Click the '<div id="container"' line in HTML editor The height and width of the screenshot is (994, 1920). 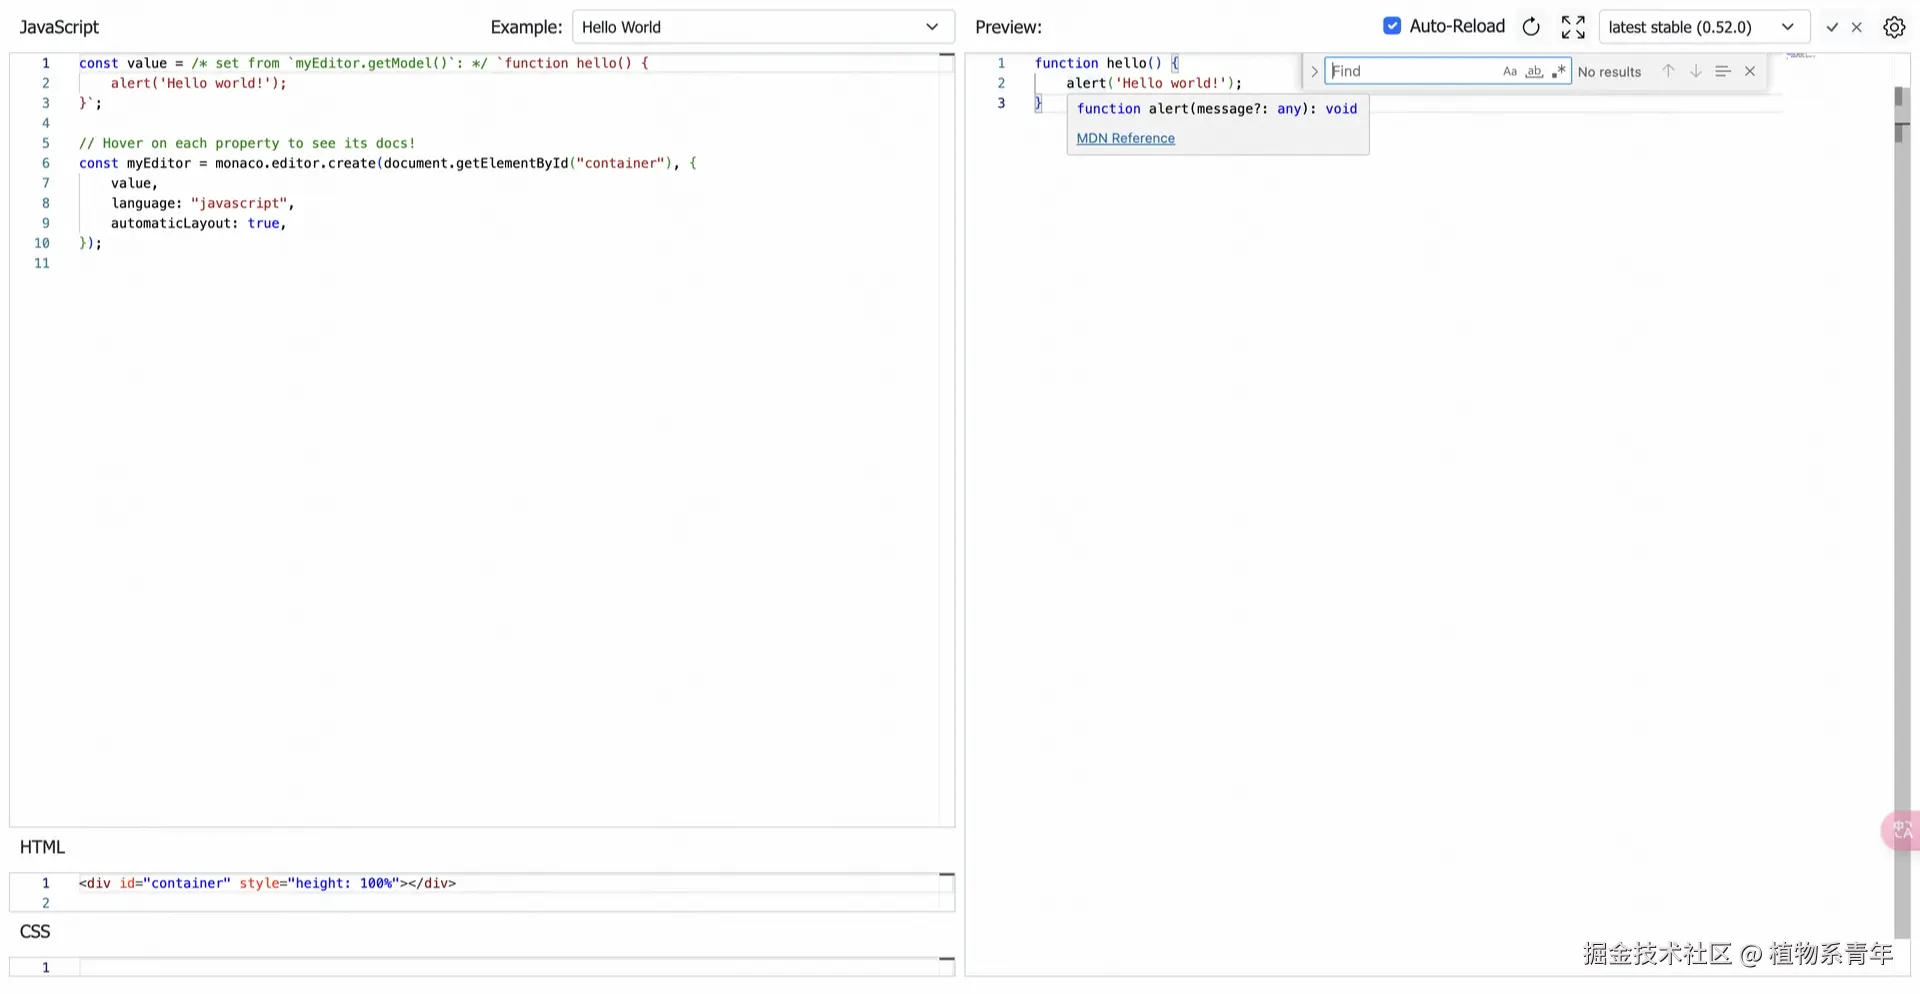(x=267, y=883)
